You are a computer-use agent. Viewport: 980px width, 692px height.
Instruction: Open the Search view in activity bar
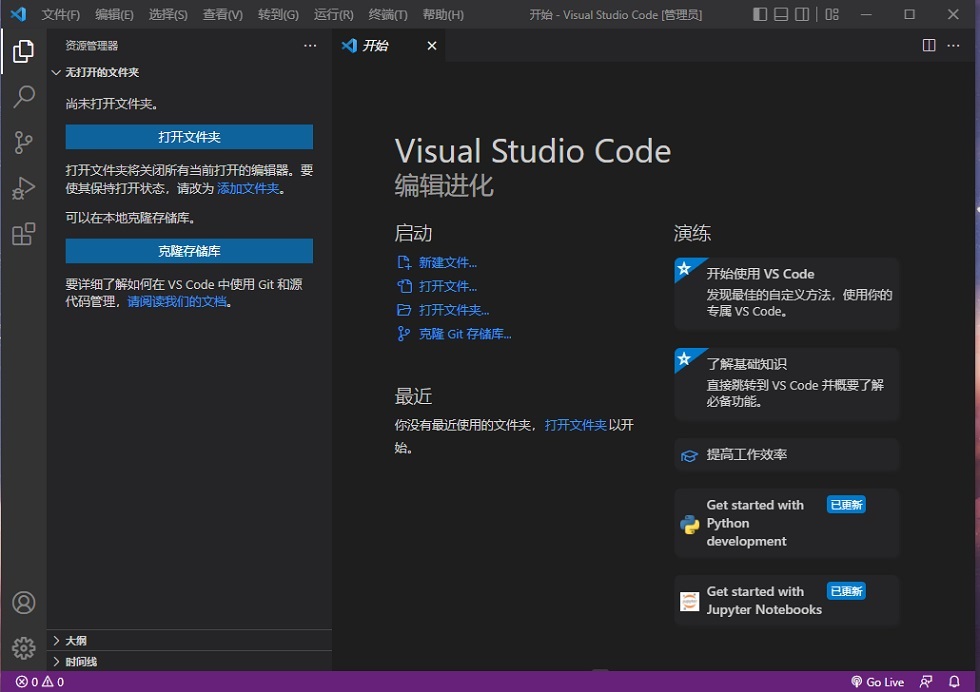(24, 96)
